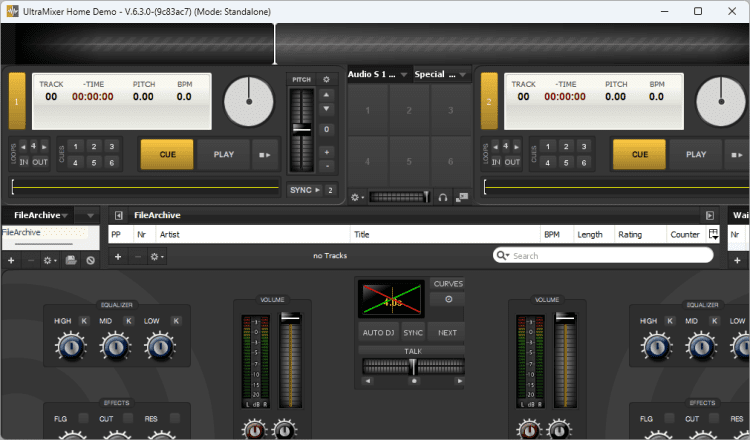The height and width of the screenshot is (440, 750).
Task: Click the pitch minus button on deck 1
Action: (327, 166)
